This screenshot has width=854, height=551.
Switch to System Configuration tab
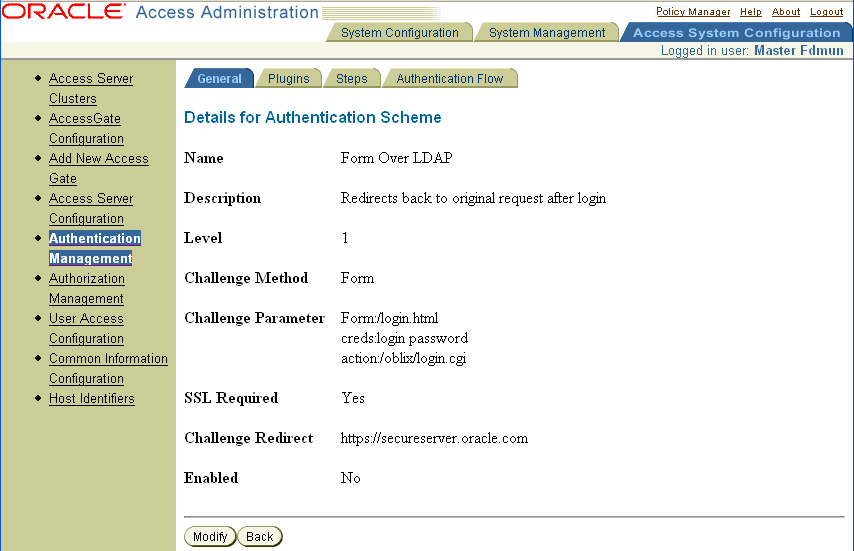point(400,33)
